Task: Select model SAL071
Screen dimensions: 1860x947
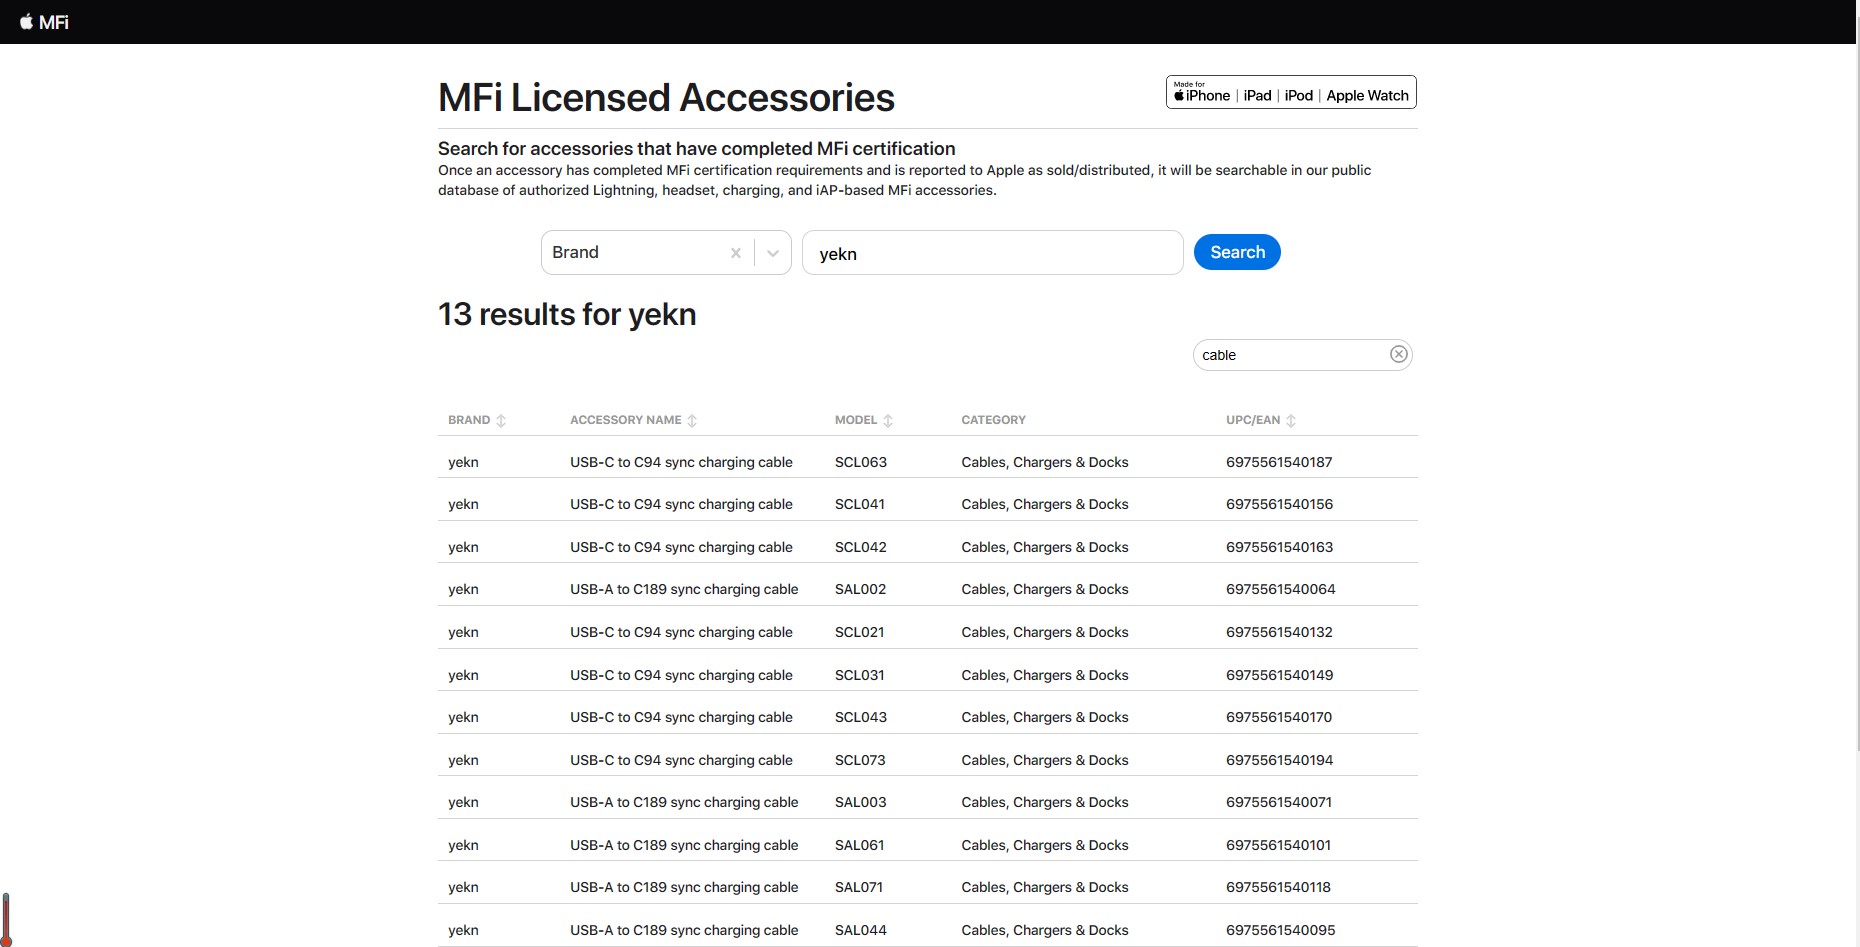Action: 859,887
